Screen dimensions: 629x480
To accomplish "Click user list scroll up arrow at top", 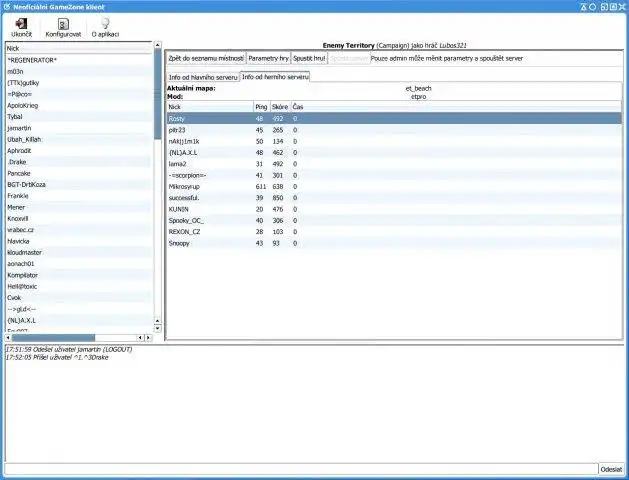I will [158, 45].
